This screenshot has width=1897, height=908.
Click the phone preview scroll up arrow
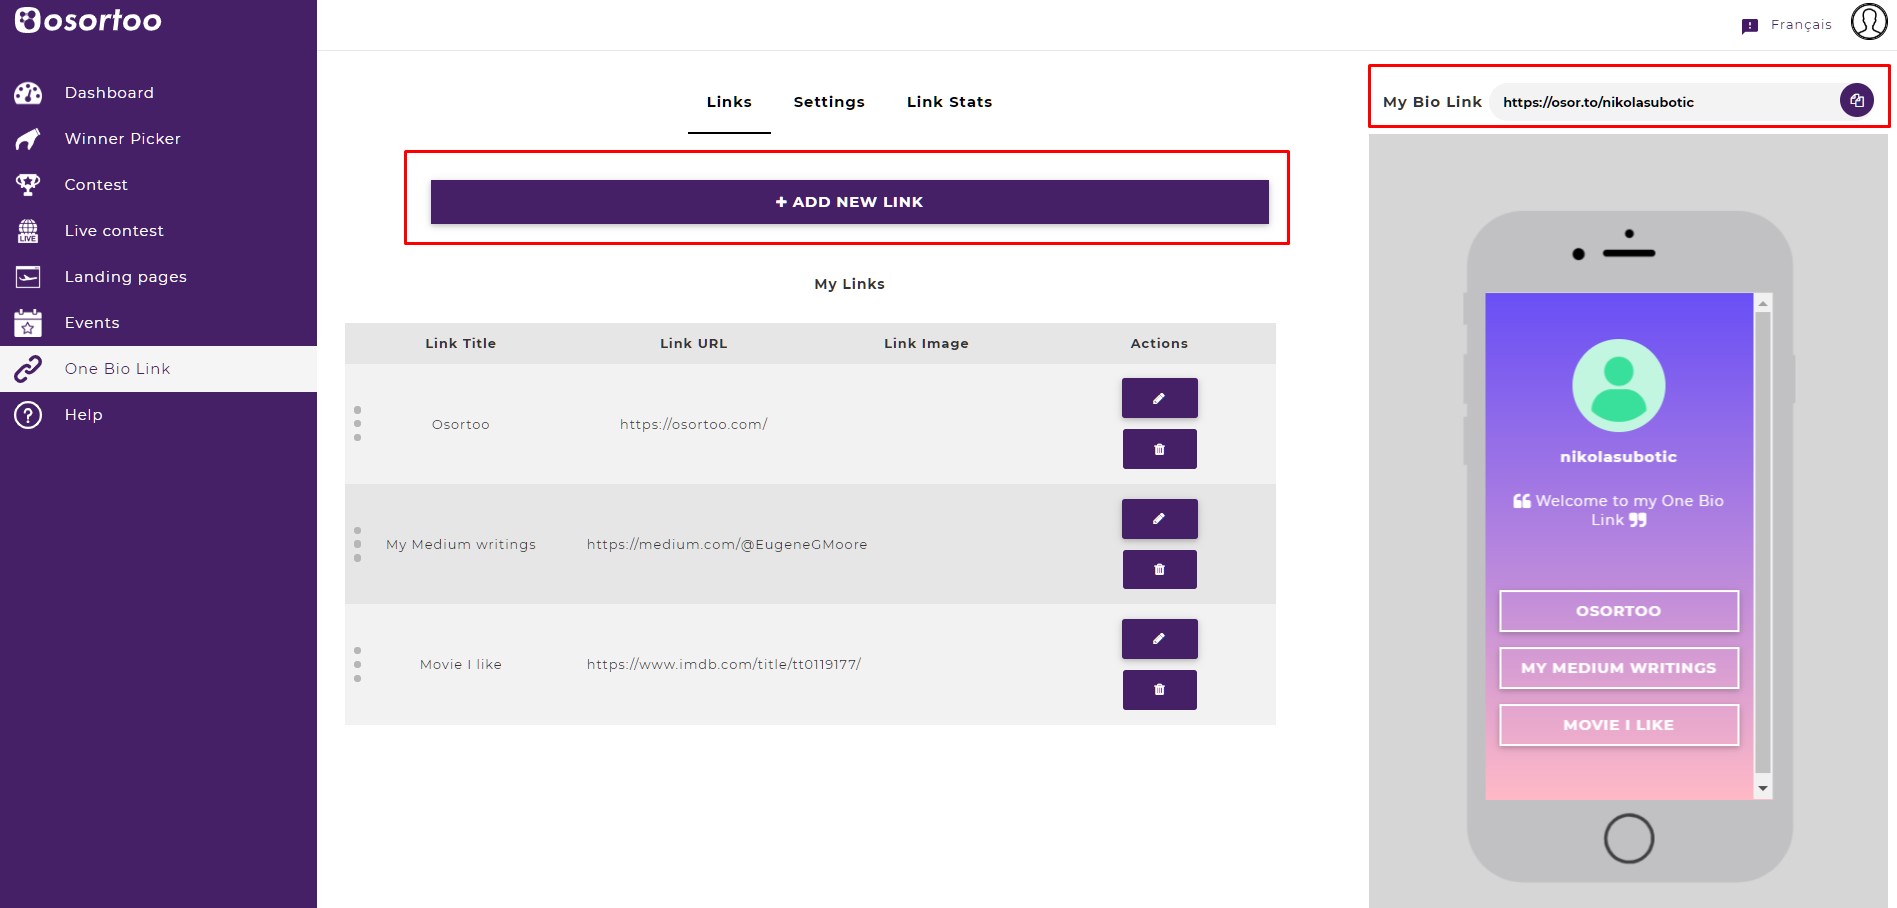[1763, 303]
